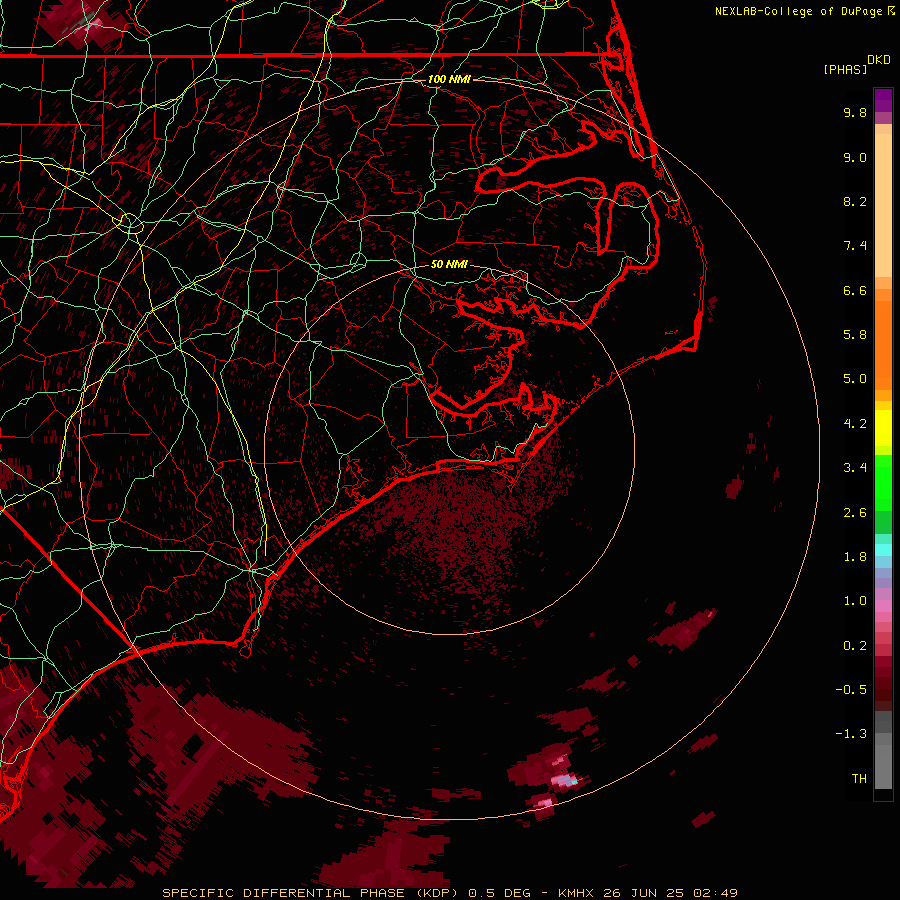Click the 6.6 value on color scale

[x=855, y=290]
